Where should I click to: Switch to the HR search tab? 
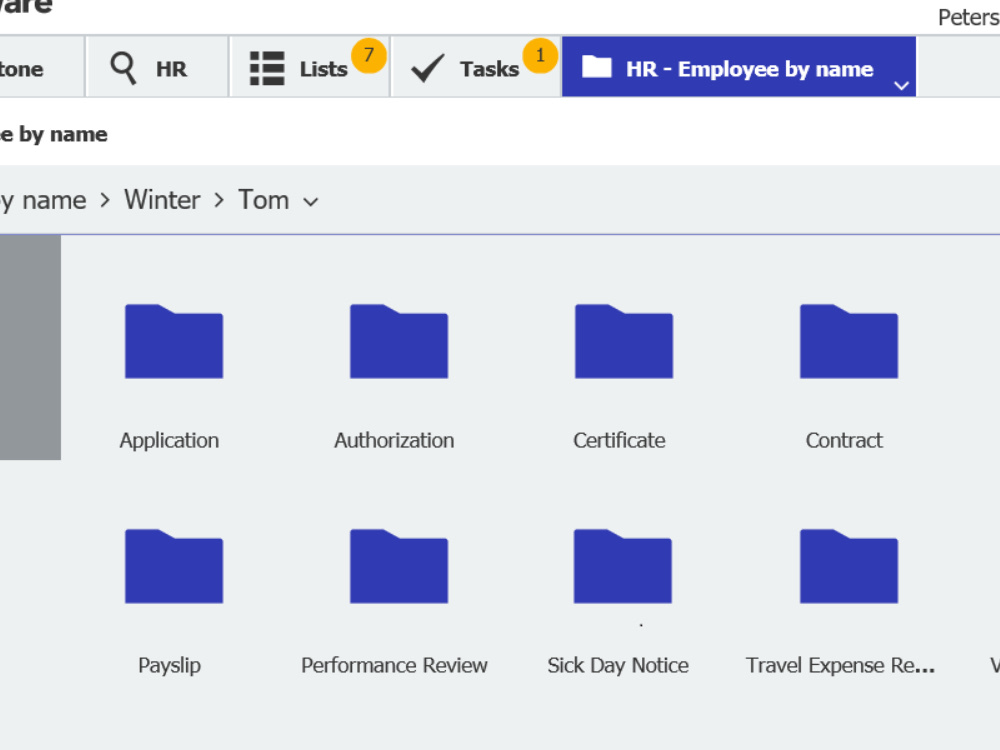click(x=157, y=67)
